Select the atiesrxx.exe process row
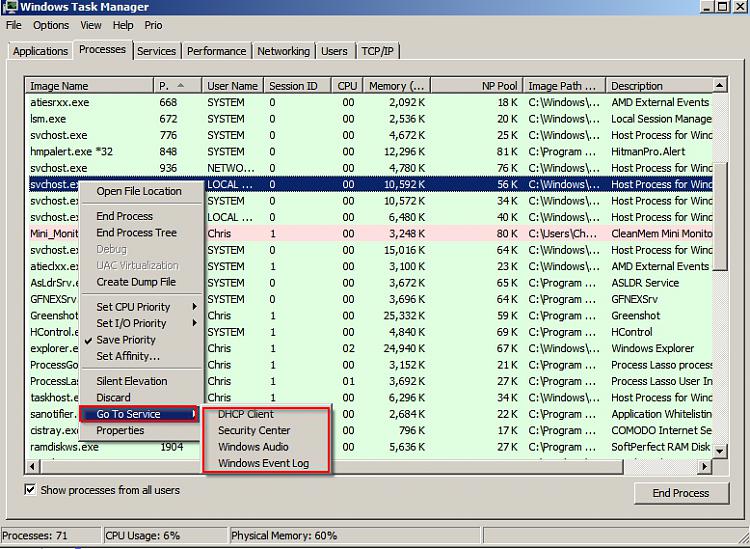 [x=369, y=102]
